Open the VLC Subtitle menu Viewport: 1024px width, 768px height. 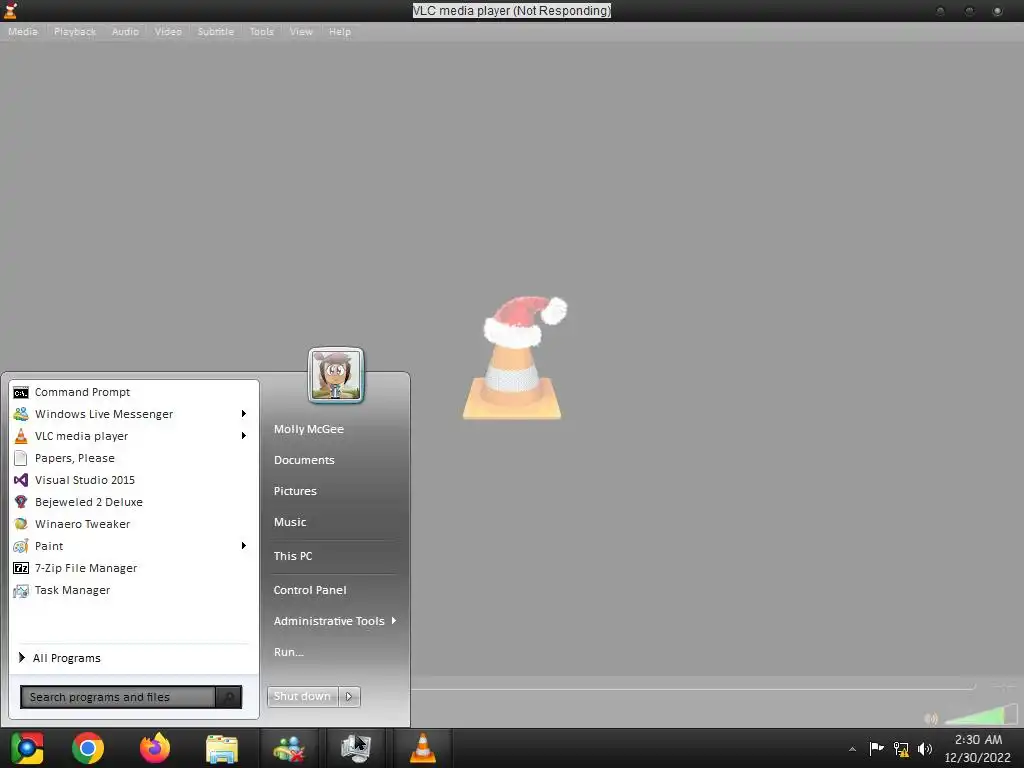(216, 31)
